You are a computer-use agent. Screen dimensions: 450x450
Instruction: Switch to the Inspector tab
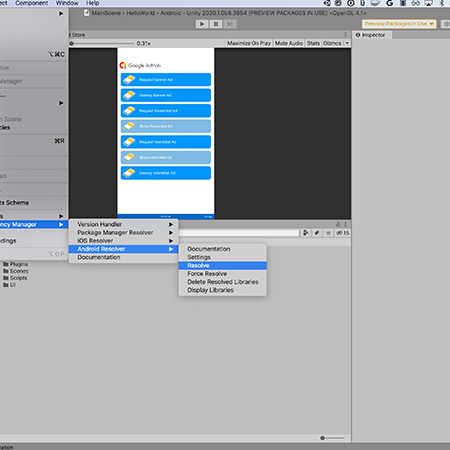[x=373, y=35]
